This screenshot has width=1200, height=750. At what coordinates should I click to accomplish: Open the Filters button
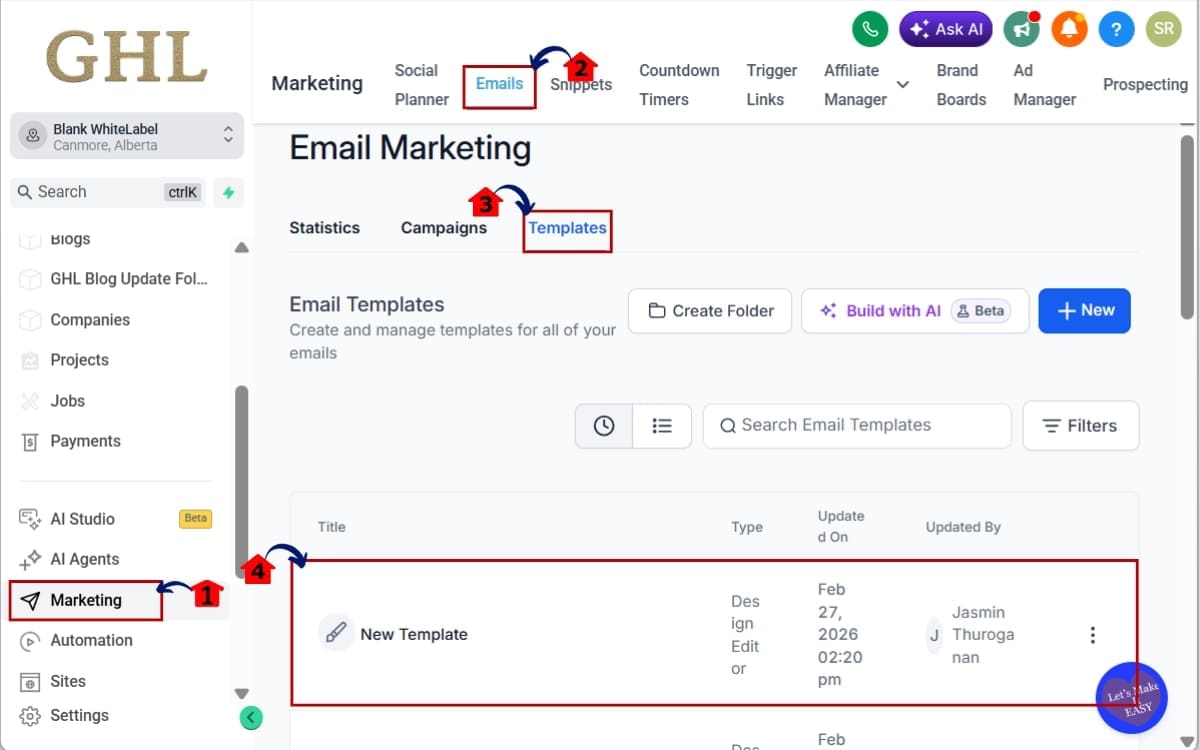click(1081, 425)
